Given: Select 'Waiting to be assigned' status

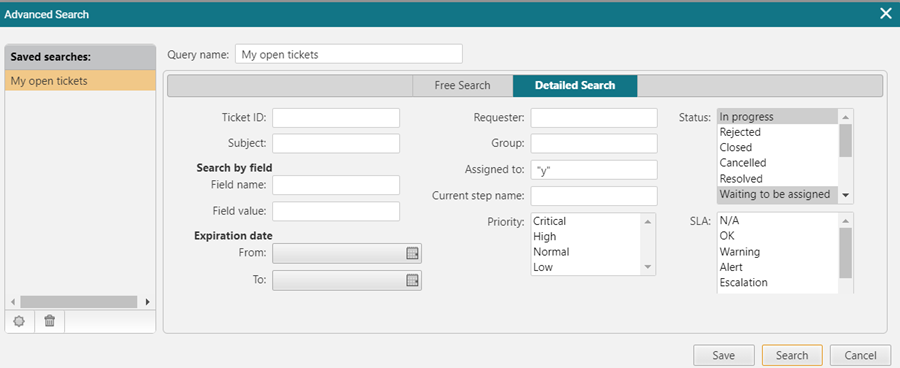Looking at the screenshot, I should [x=778, y=194].
